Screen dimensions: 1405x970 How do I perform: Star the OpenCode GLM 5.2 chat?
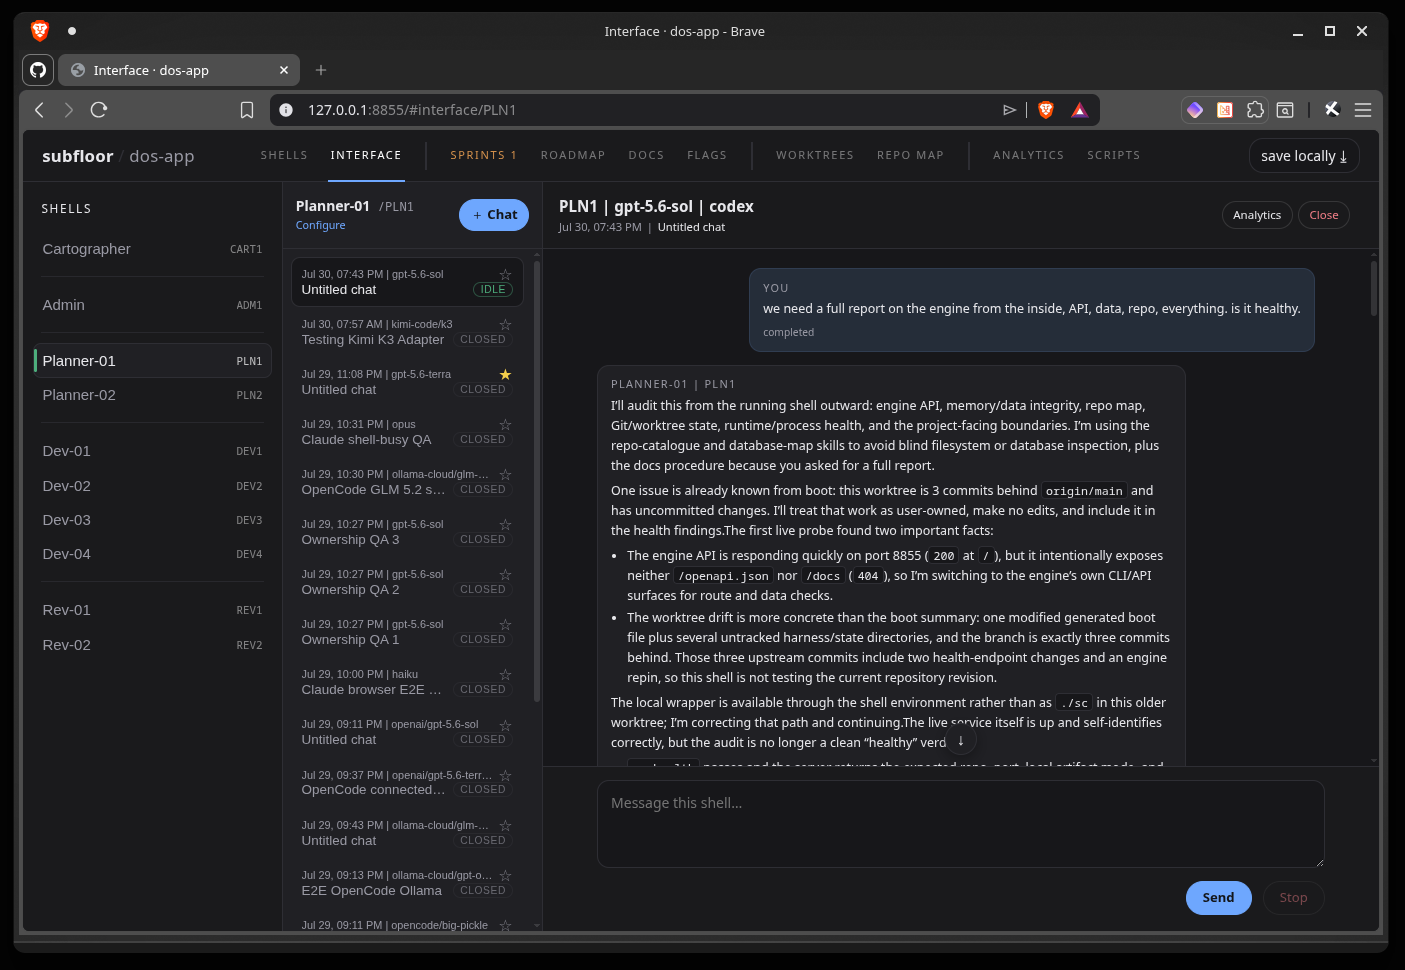[x=505, y=474]
